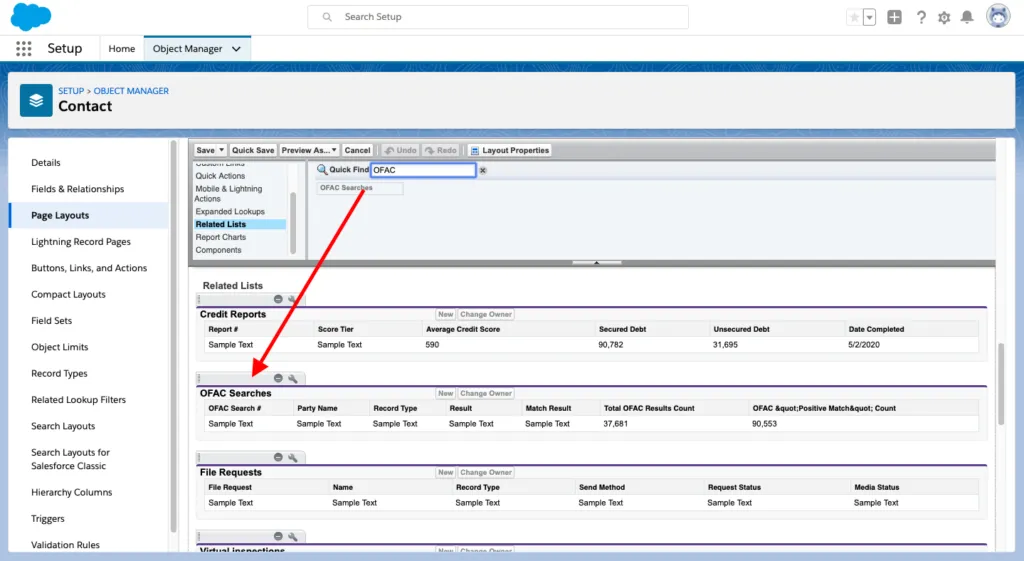Remove the Virtual Inspections related list

click(x=278, y=536)
